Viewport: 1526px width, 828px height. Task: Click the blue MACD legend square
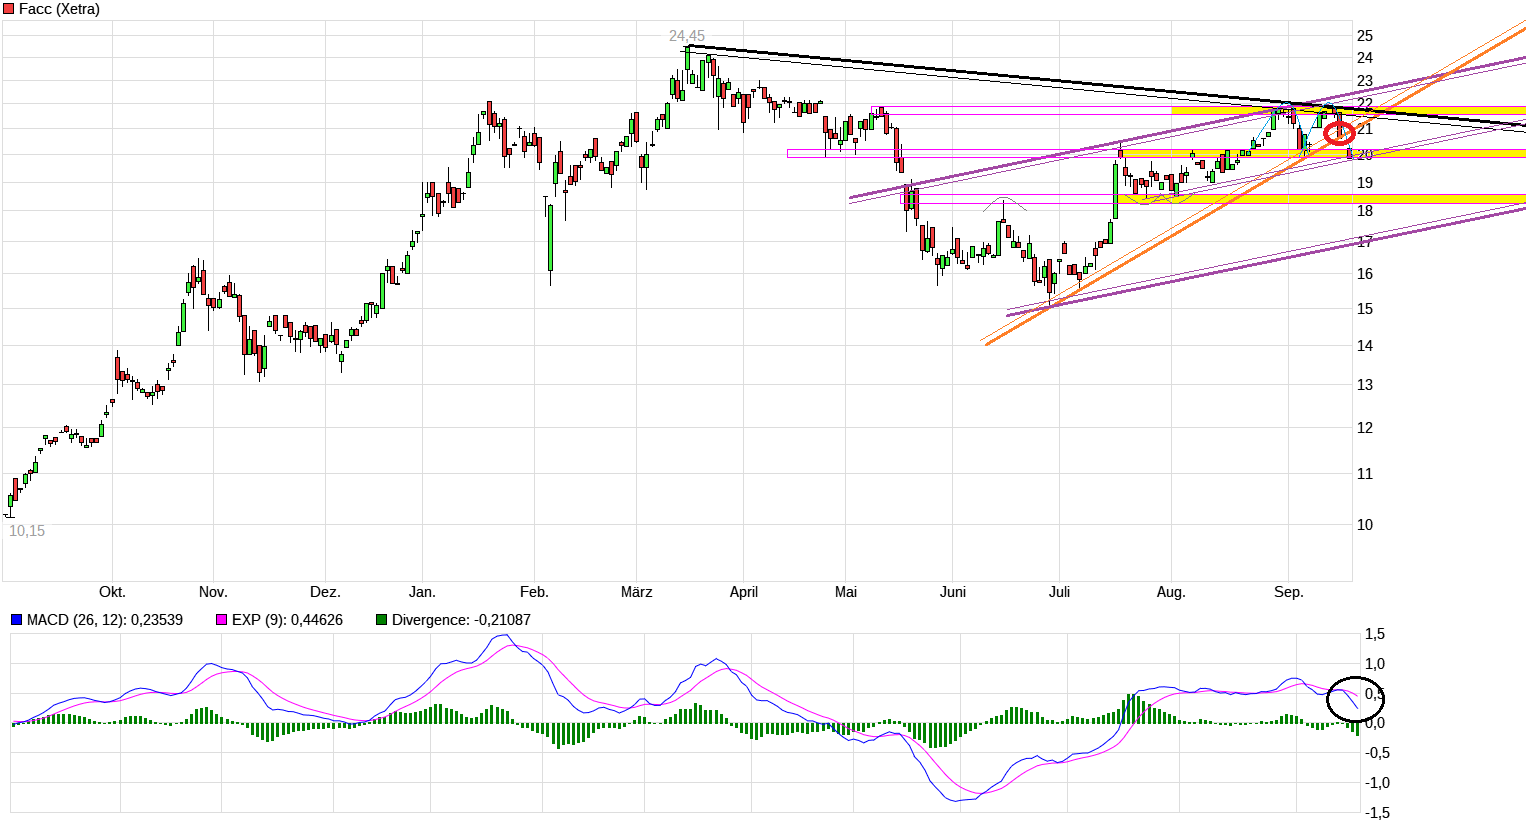(x=16, y=620)
